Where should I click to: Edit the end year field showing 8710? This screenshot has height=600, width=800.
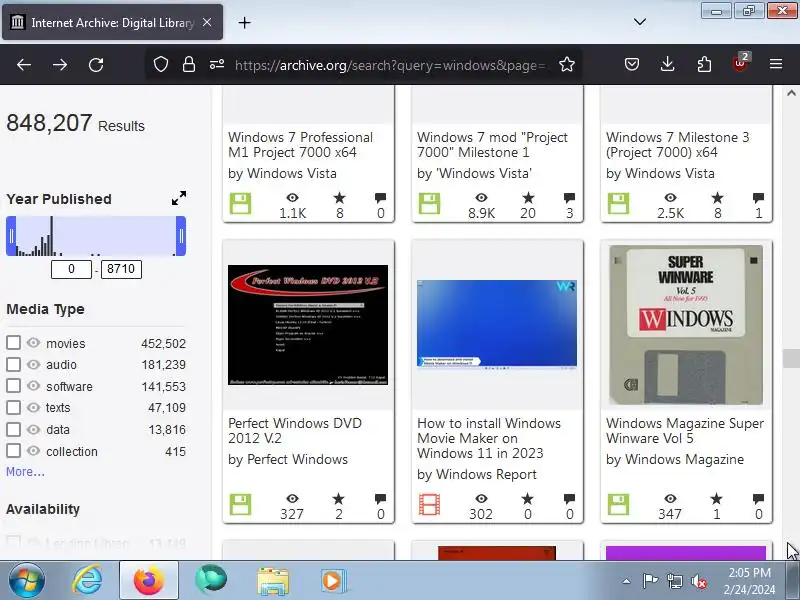(x=121, y=269)
